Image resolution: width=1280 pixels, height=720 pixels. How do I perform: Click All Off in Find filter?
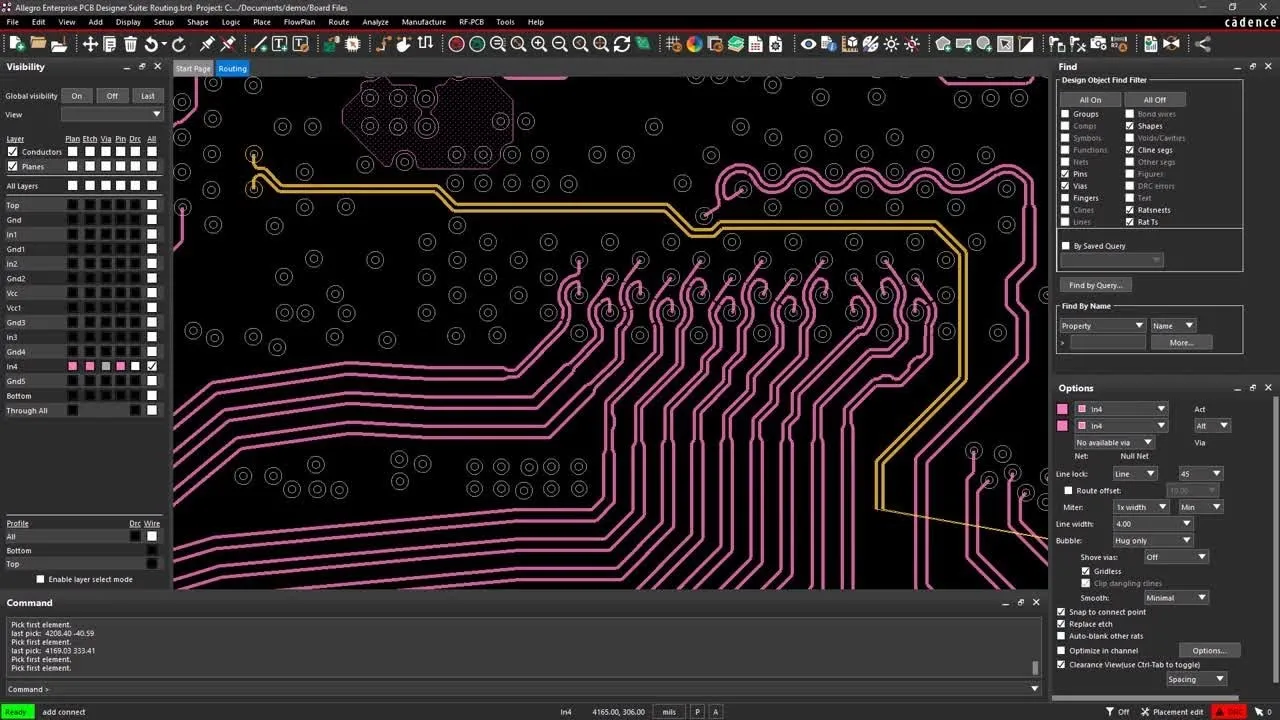coord(1154,100)
